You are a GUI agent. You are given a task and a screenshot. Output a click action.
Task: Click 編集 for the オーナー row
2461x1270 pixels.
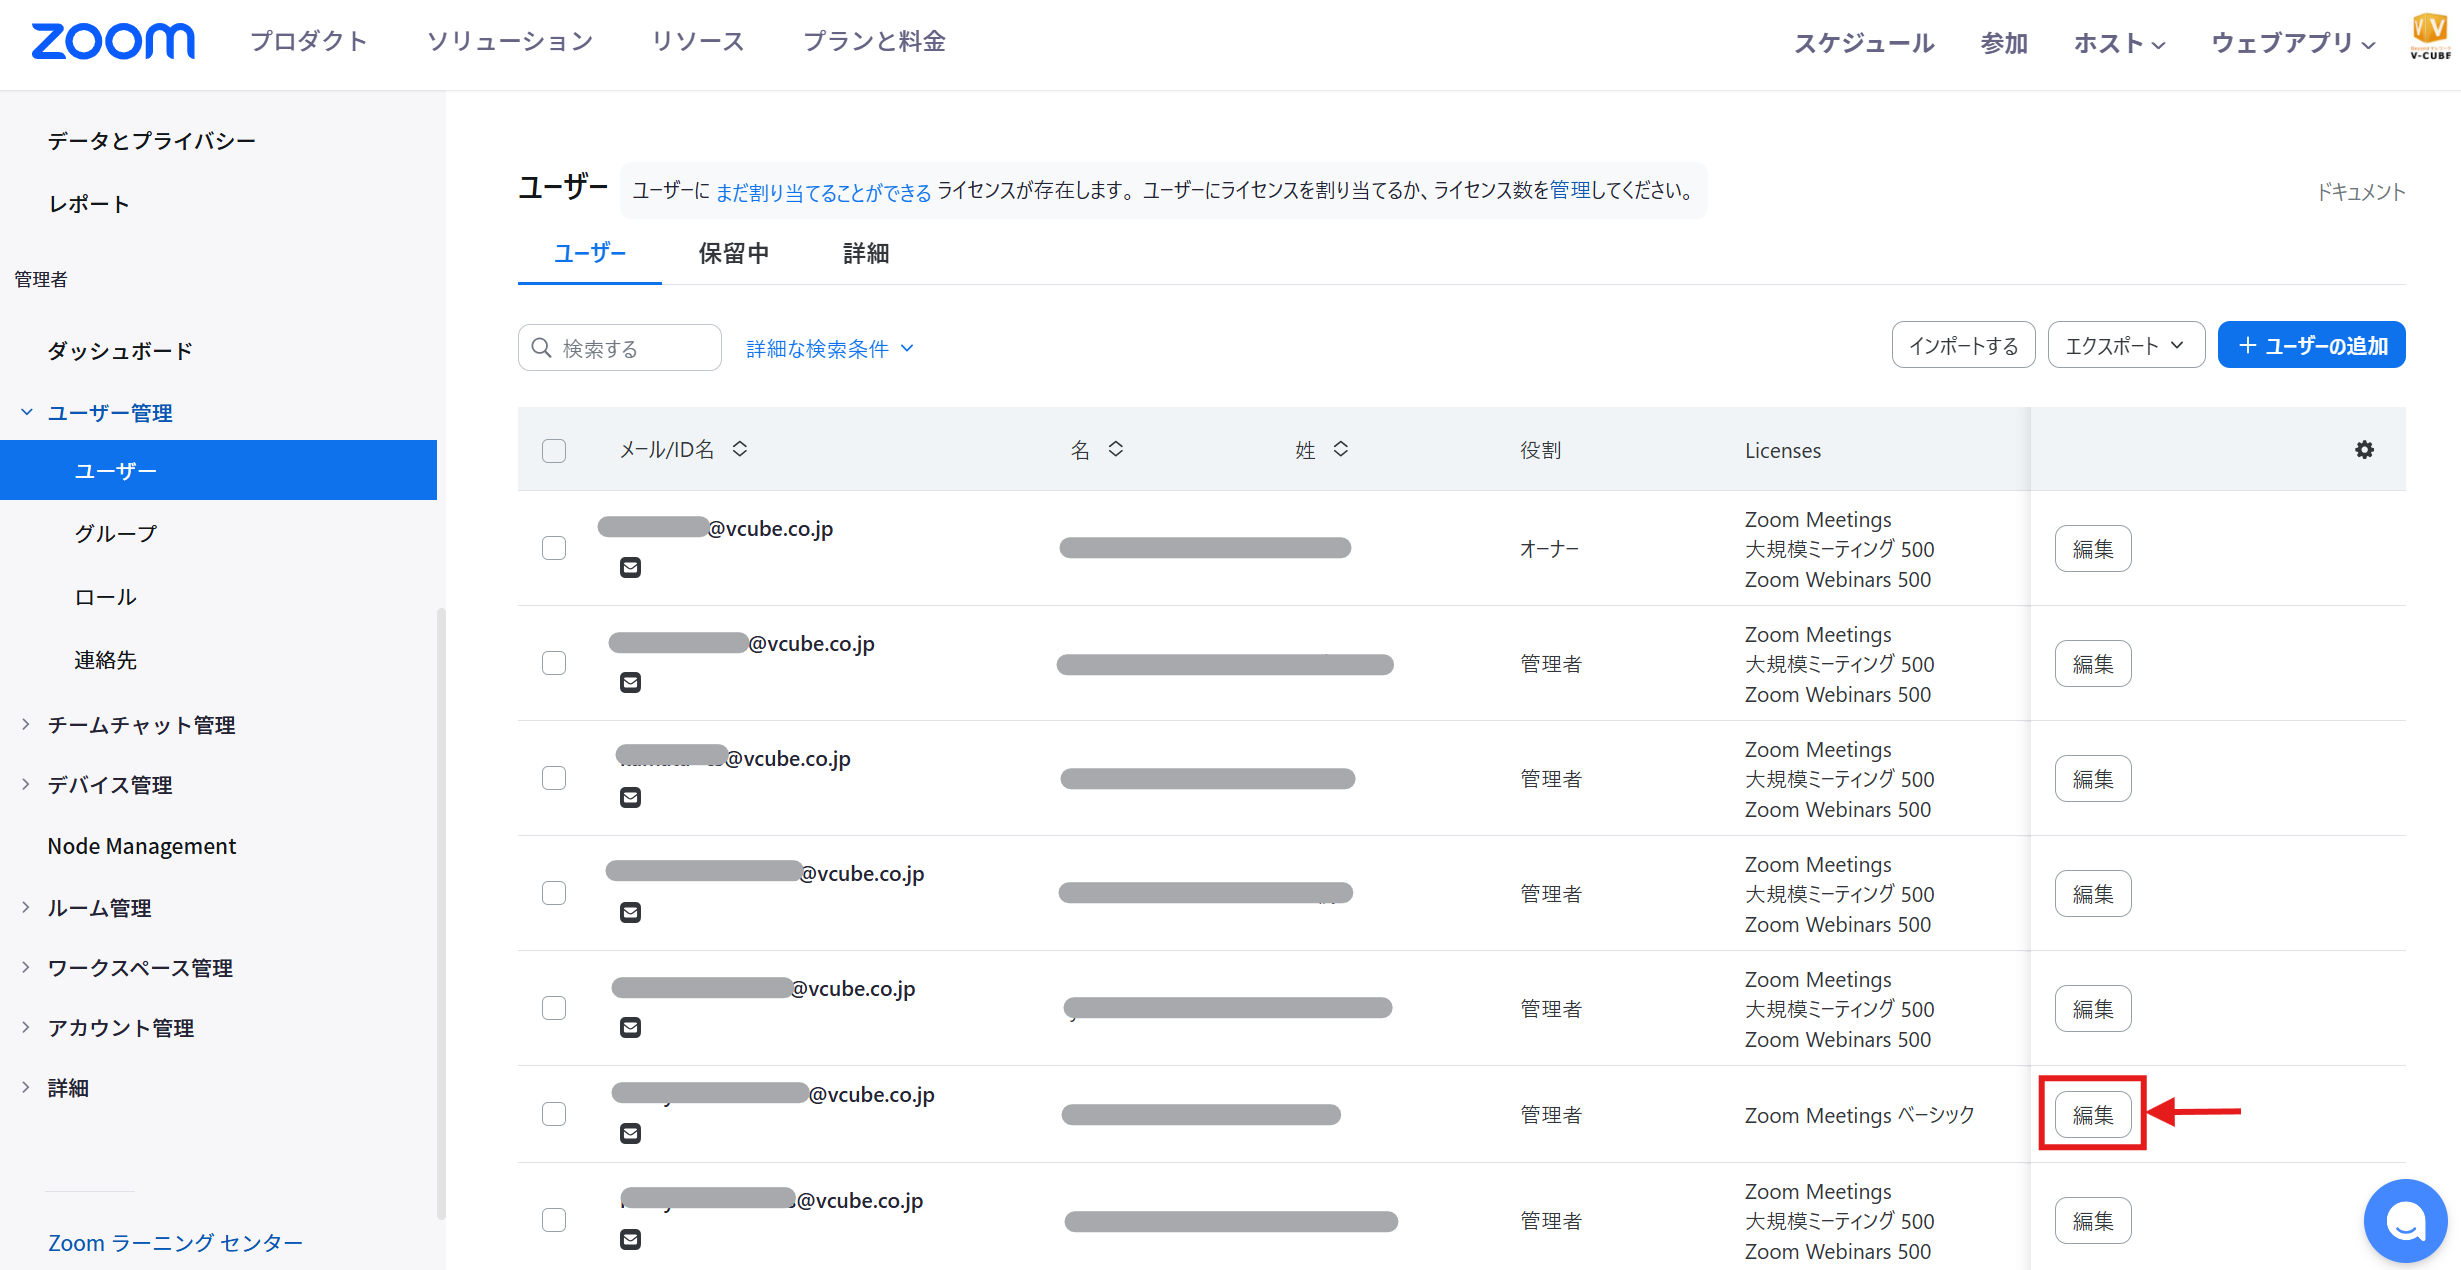(x=2093, y=549)
